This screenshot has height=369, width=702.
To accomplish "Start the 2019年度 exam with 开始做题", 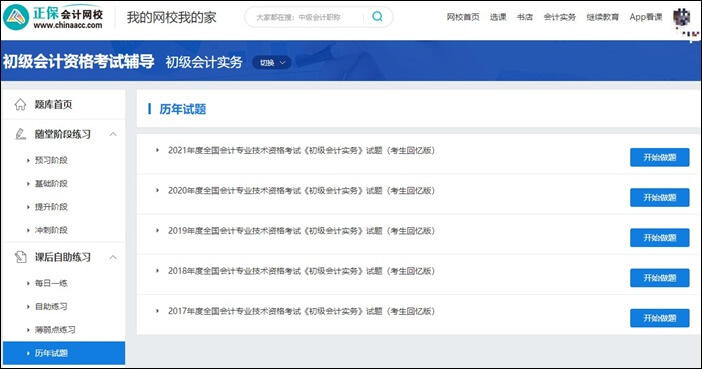I will pyautogui.click(x=659, y=238).
